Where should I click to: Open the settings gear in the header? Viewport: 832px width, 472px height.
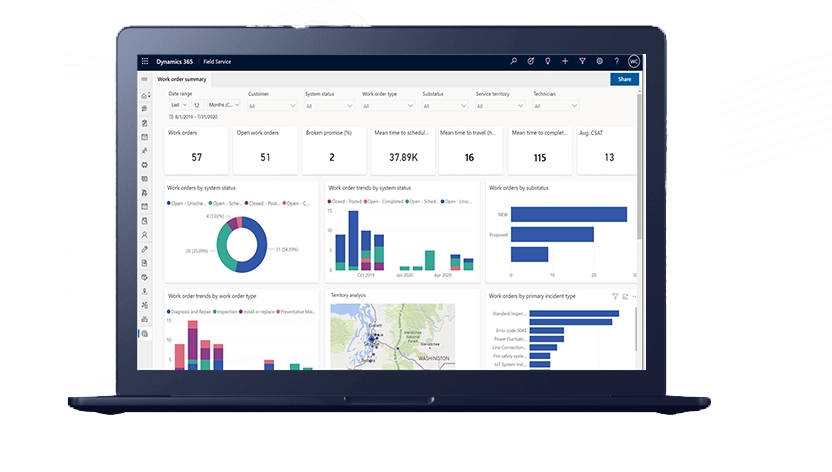point(599,61)
